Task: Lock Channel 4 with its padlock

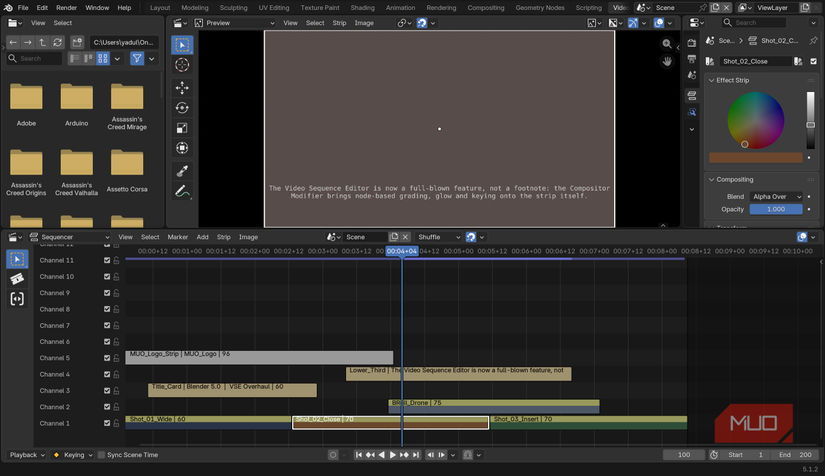Action: (116, 374)
